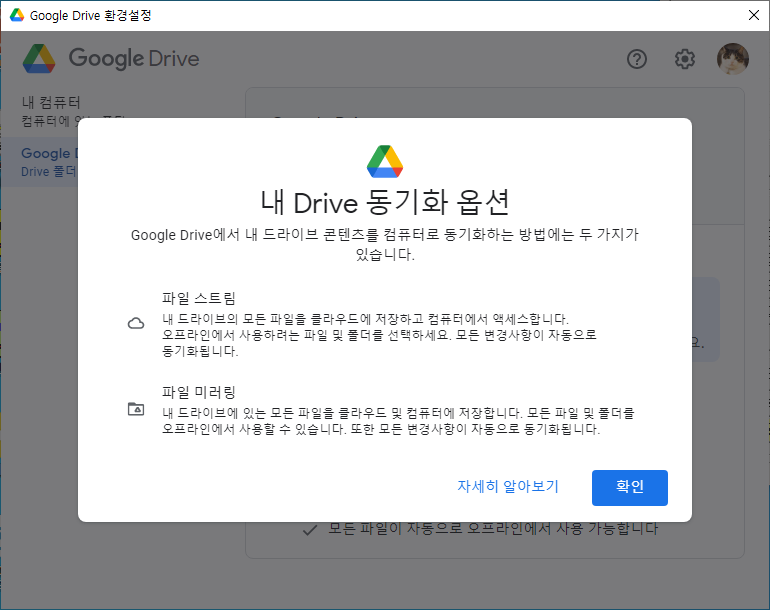Image resolution: width=770 pixels, height=610 pixels.
Task: Click the Google Drive logo in the header
Action: click(x=111, y=58)
